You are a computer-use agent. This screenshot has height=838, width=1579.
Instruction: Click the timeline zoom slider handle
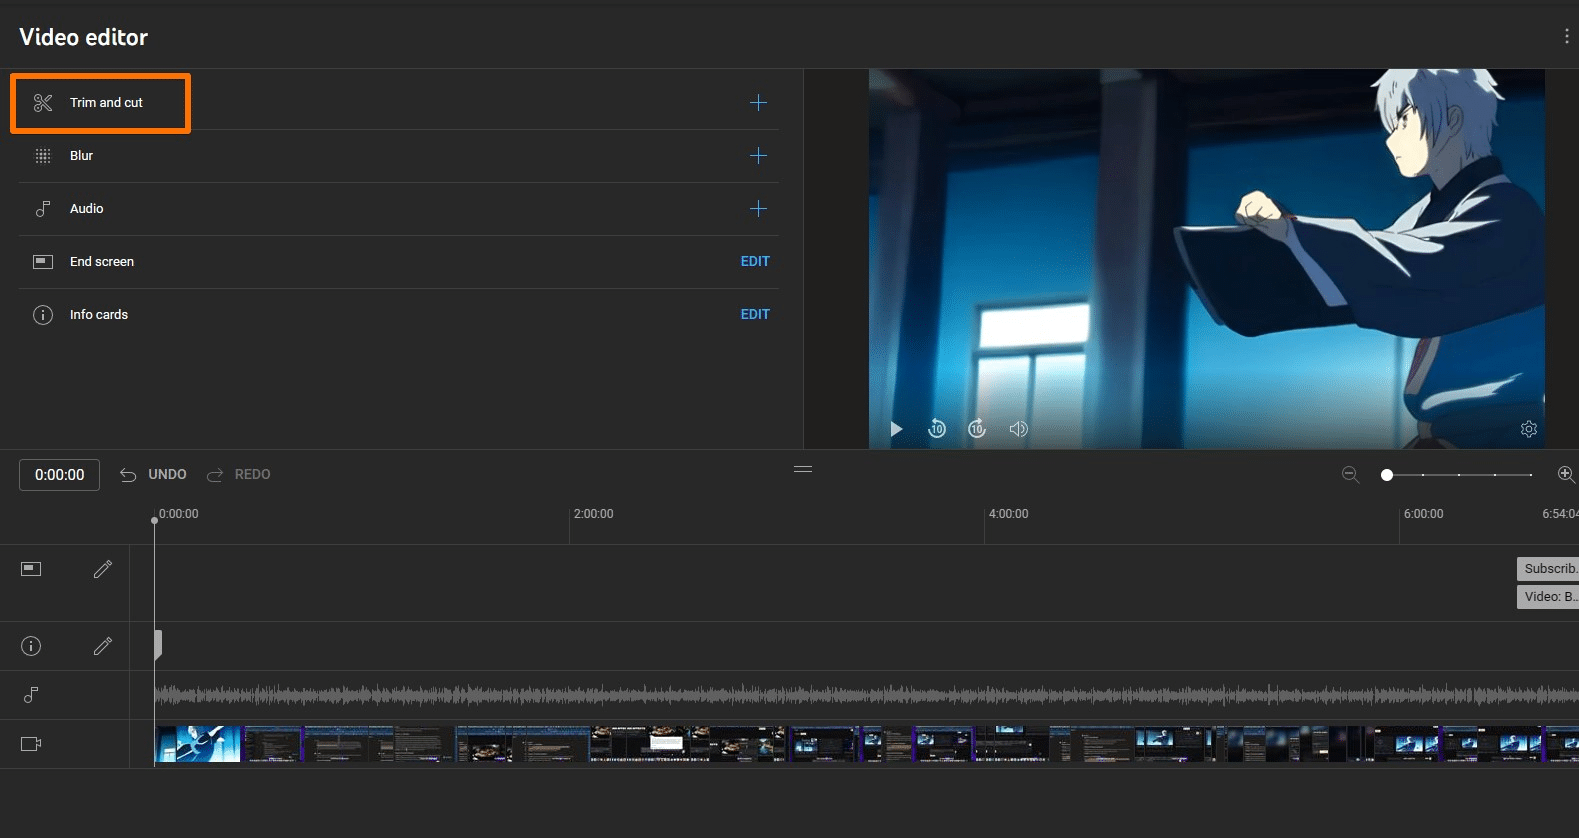(x=1387, y=475)
